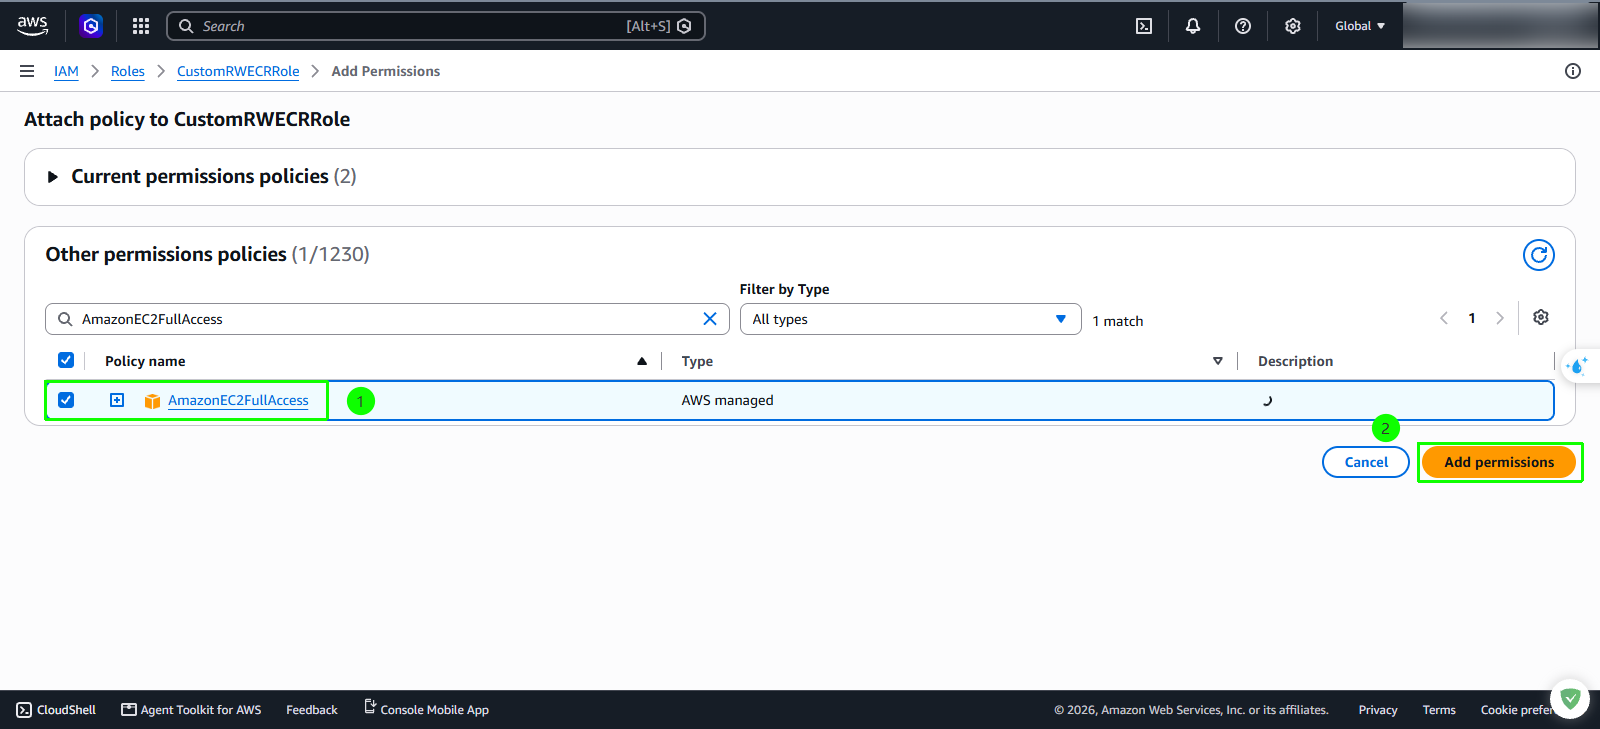Go to previous page of policies
Image resolution: width=1600 pixels, height=729 pixels.
coord(1444,318)
